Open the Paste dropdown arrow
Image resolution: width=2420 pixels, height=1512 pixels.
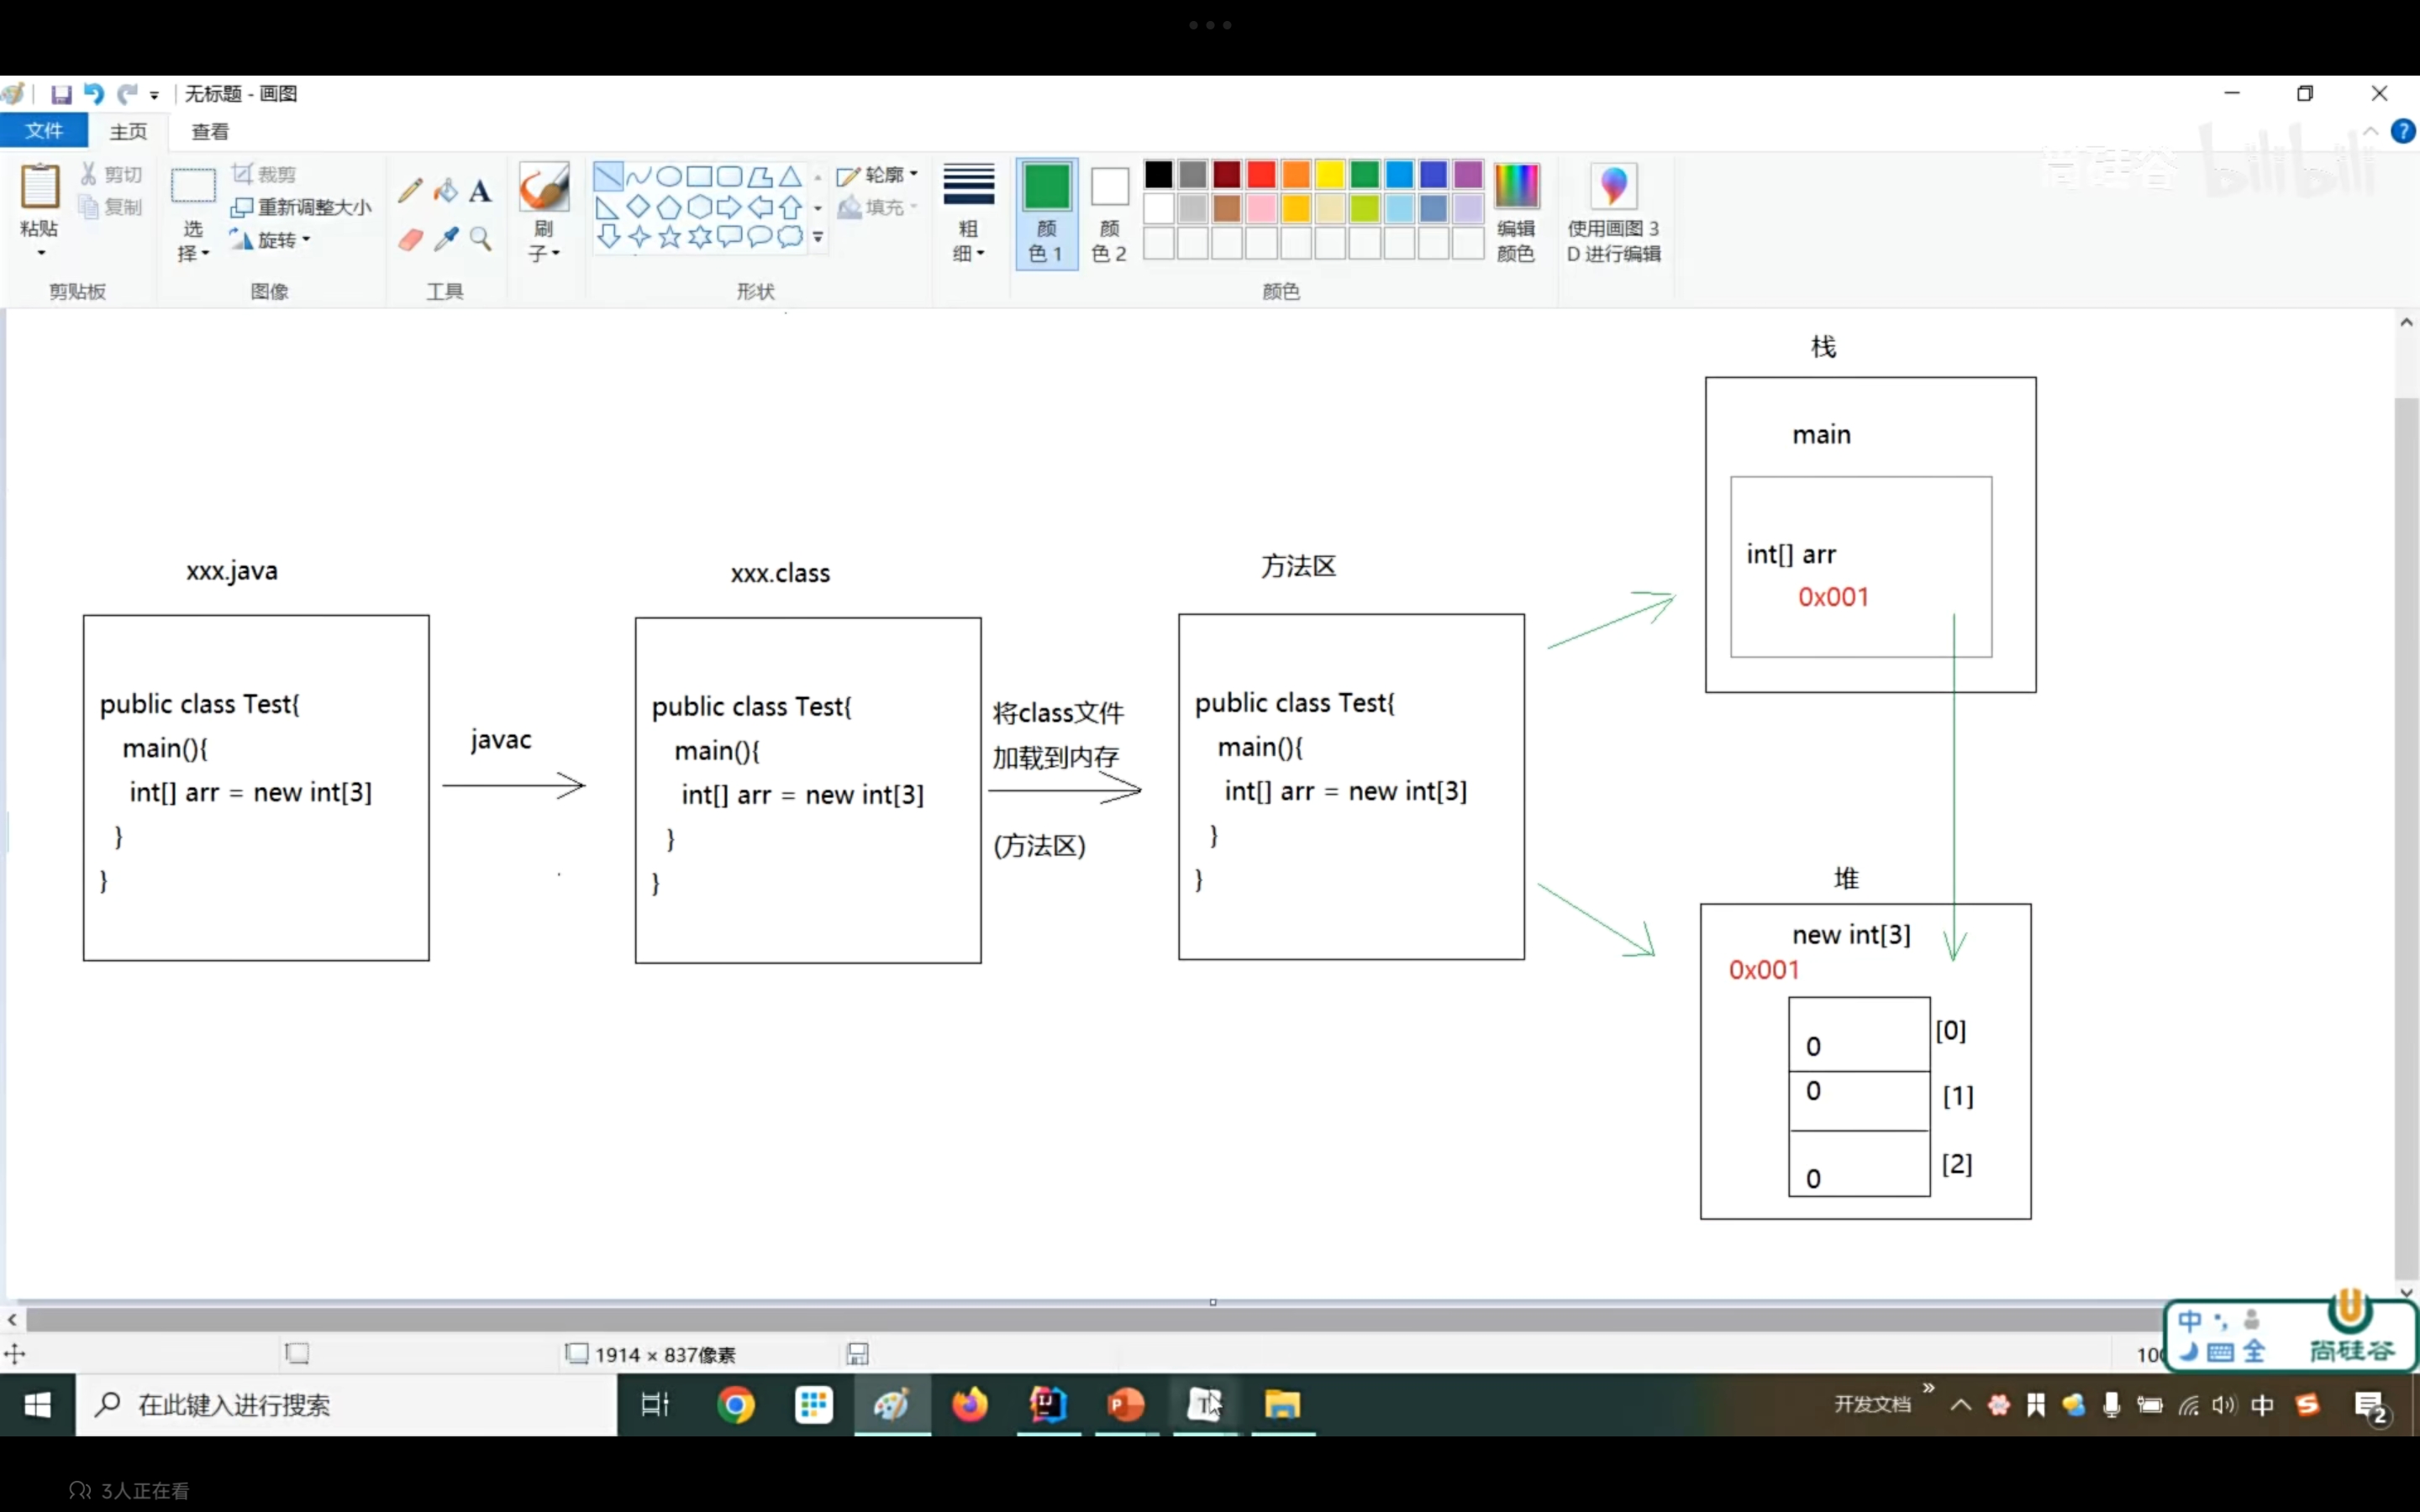pyautogui.click(x=41, y=253)
